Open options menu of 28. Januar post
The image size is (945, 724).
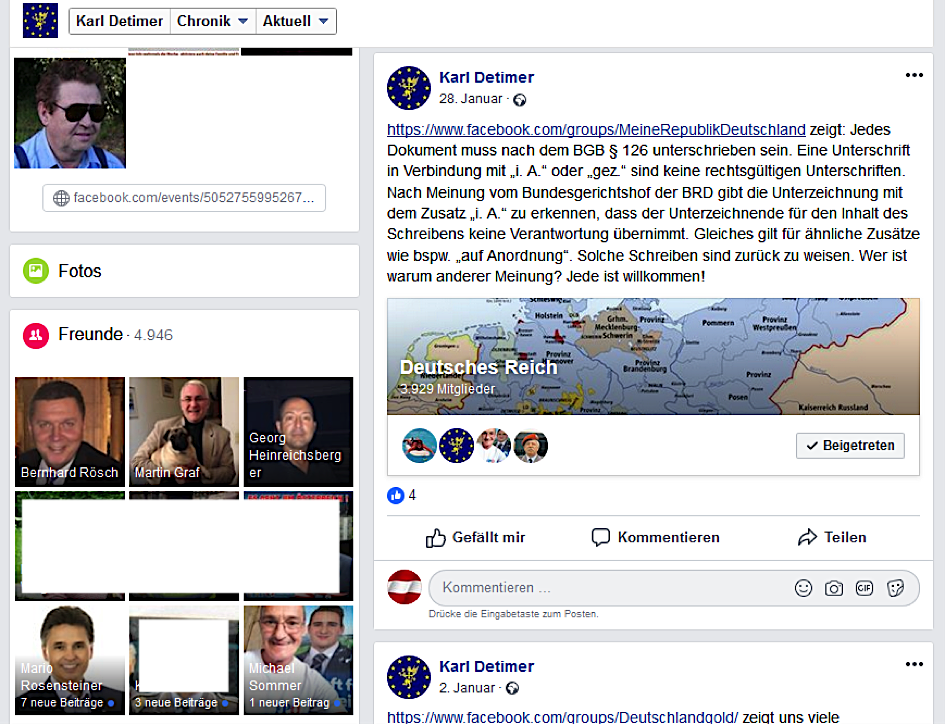click(x=914, y=75)
